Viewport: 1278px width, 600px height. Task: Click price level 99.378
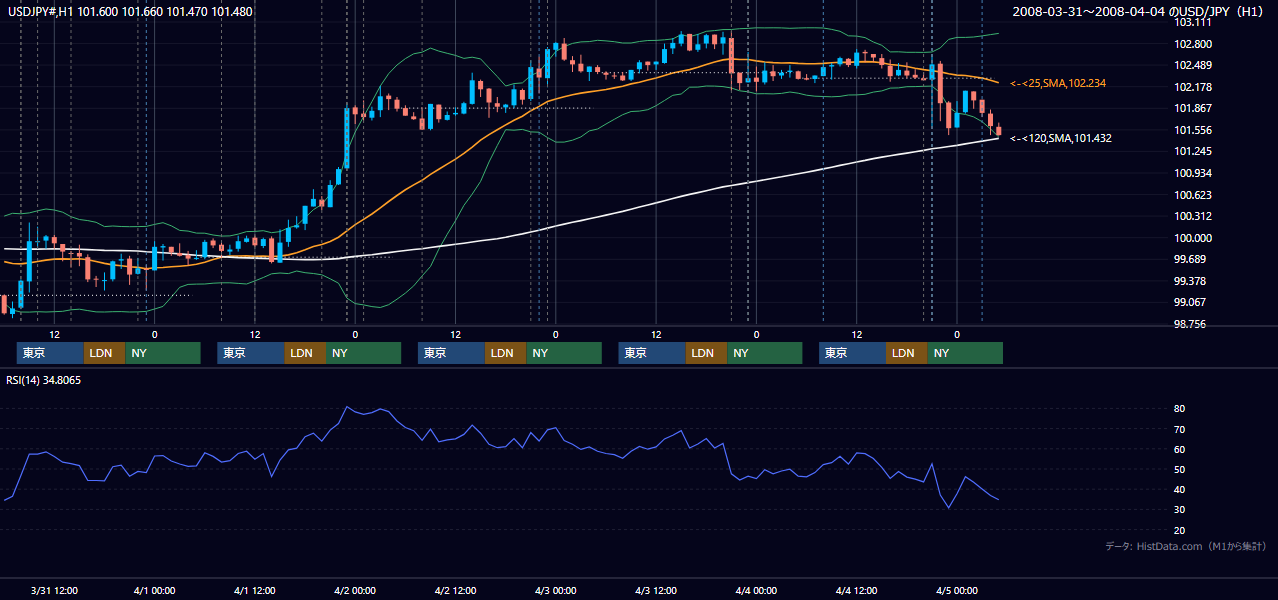[1190, 281]
